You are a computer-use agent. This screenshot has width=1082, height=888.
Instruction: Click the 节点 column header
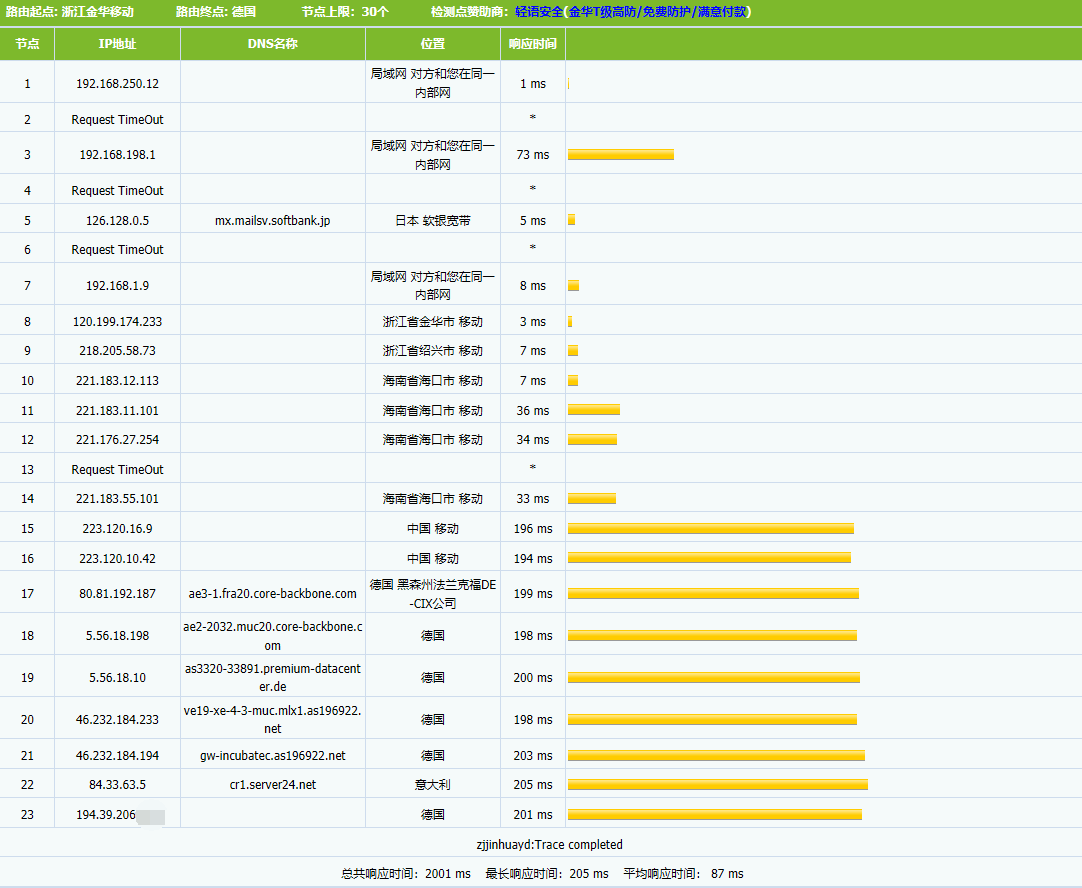pyautogui.click(x=27, y=44)
